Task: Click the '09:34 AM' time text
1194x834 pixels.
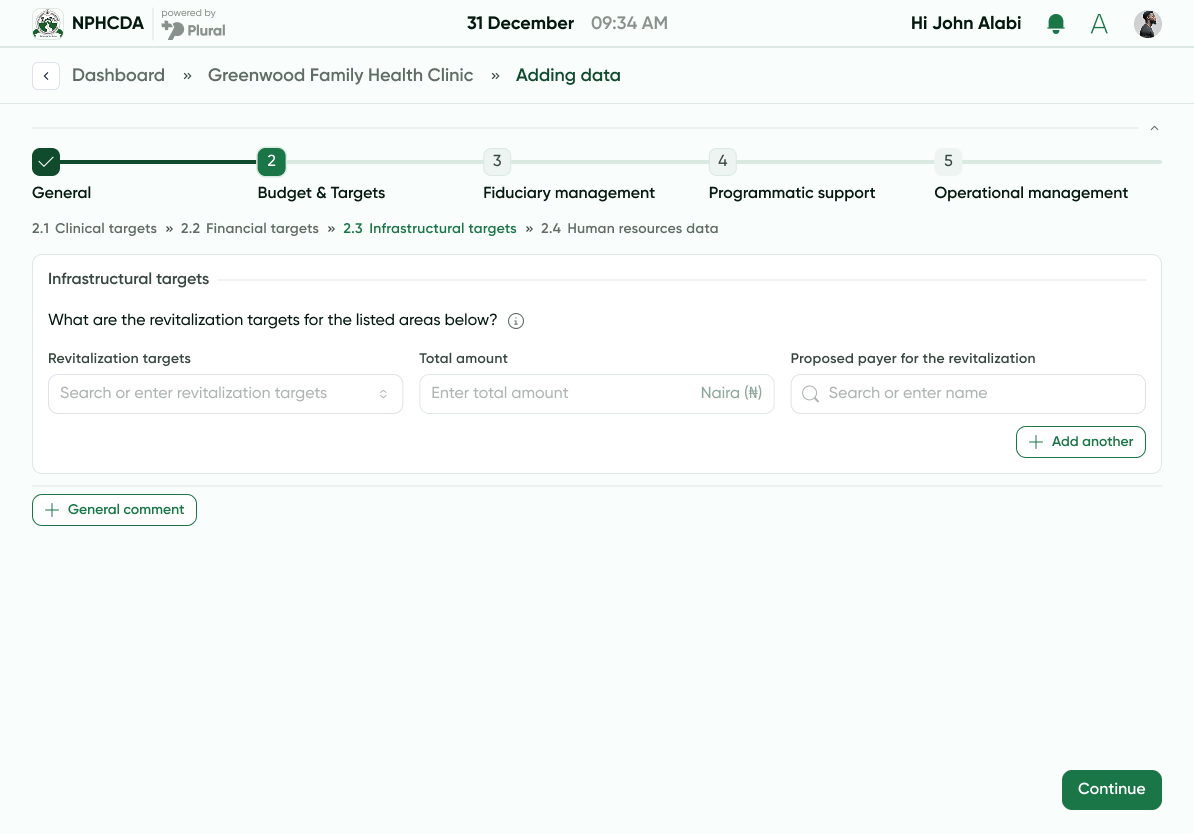Action: [630, 24]
